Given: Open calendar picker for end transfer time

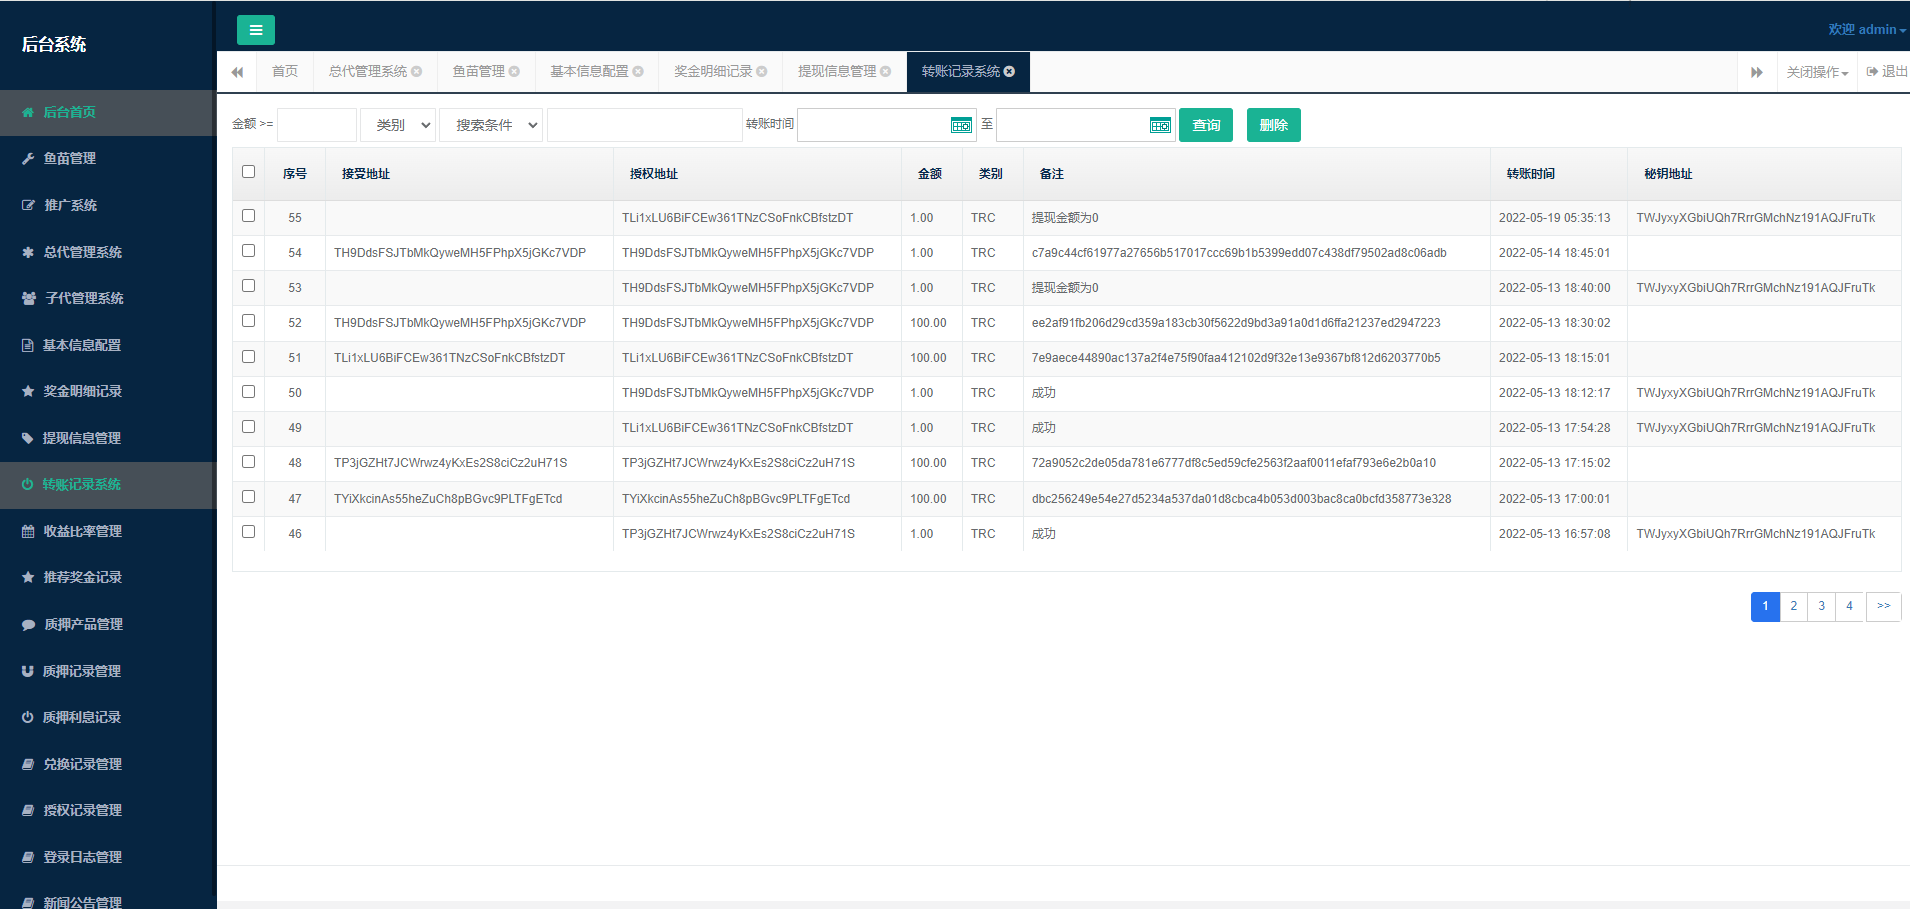Looking at the screenshot, I should tap(1160, 125).
